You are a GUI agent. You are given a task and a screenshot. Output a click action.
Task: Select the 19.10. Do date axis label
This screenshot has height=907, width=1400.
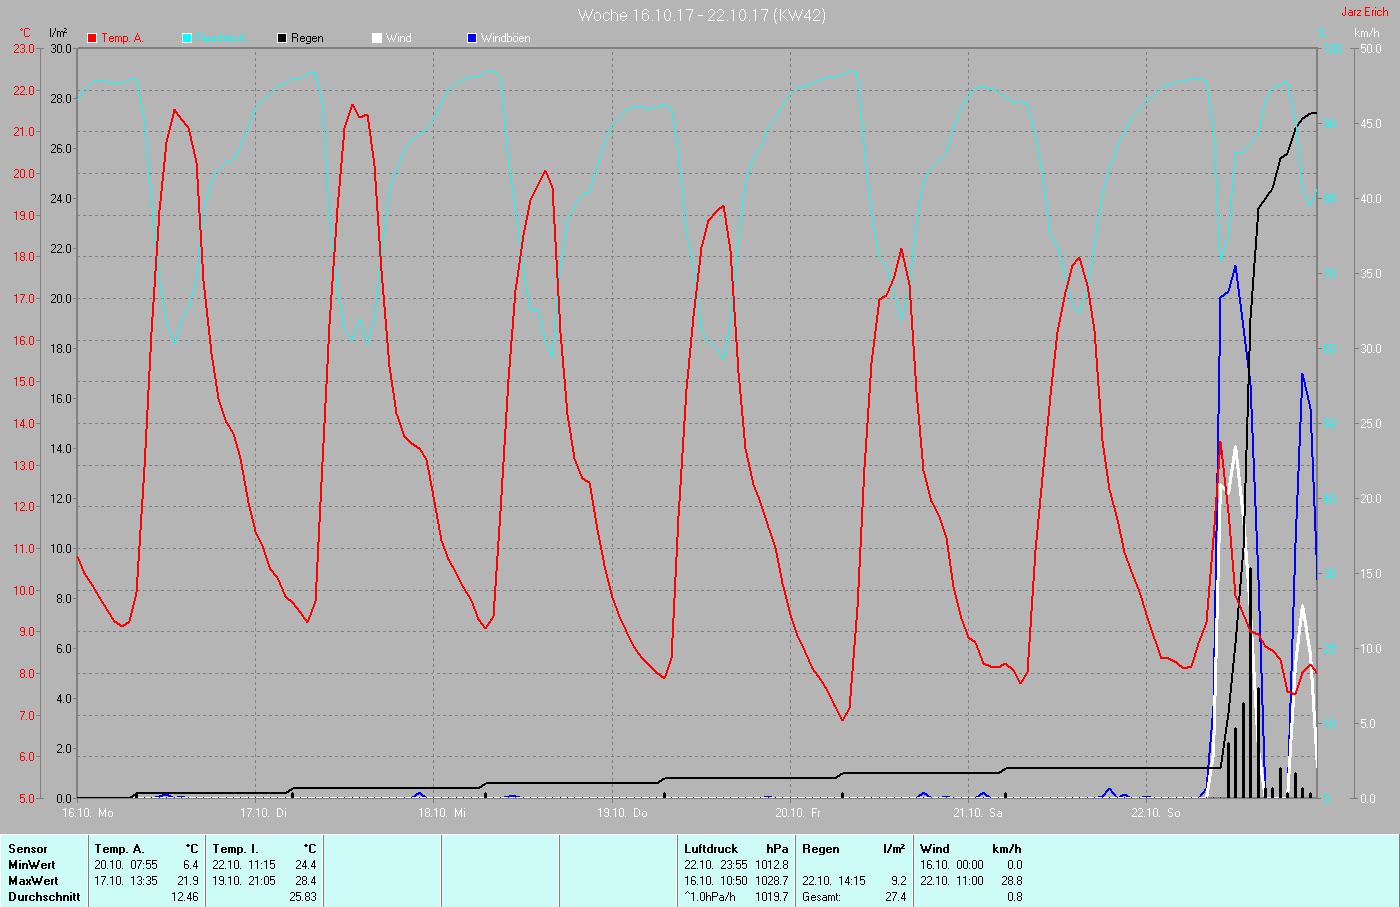pos(622,813)
